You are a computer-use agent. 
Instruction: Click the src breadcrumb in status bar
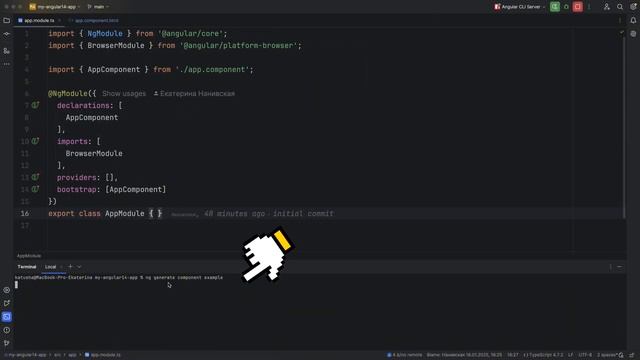(x=57, y=355)
